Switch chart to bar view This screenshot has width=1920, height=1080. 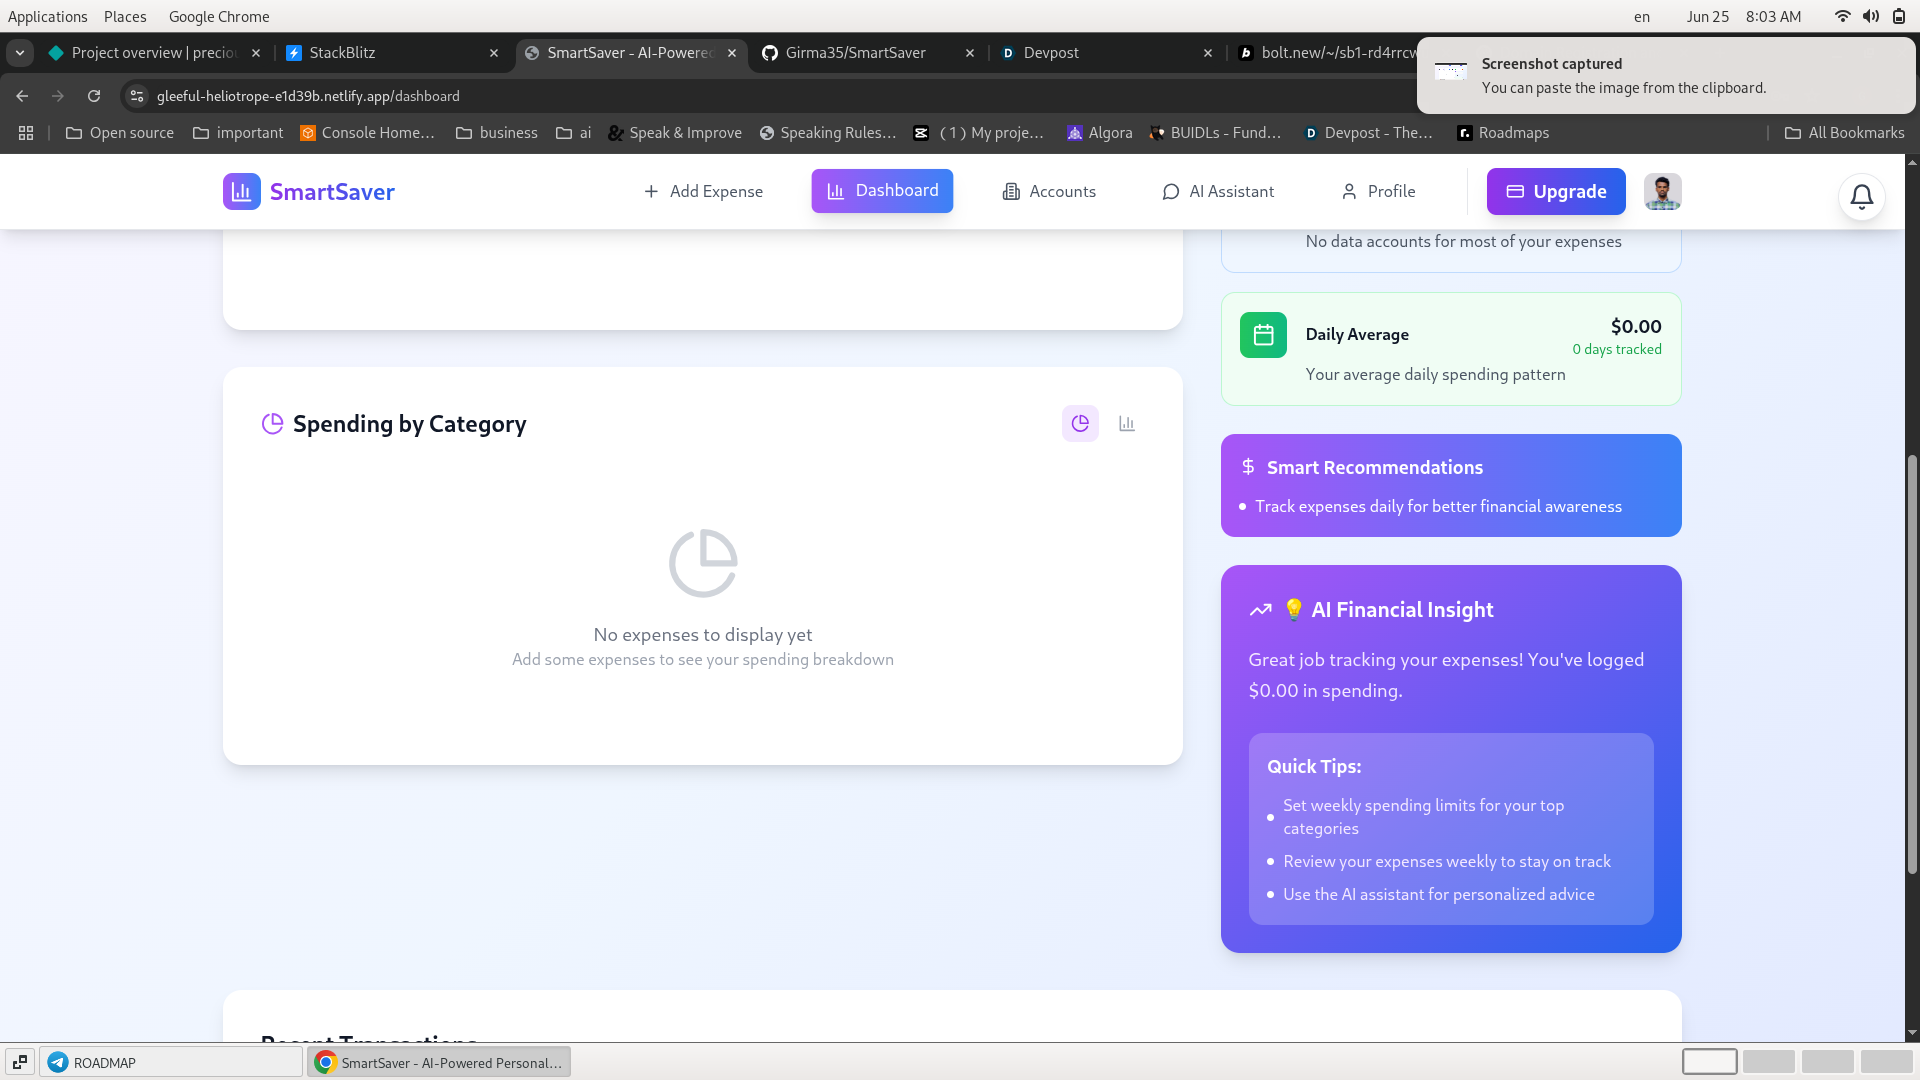[1127, 424]
